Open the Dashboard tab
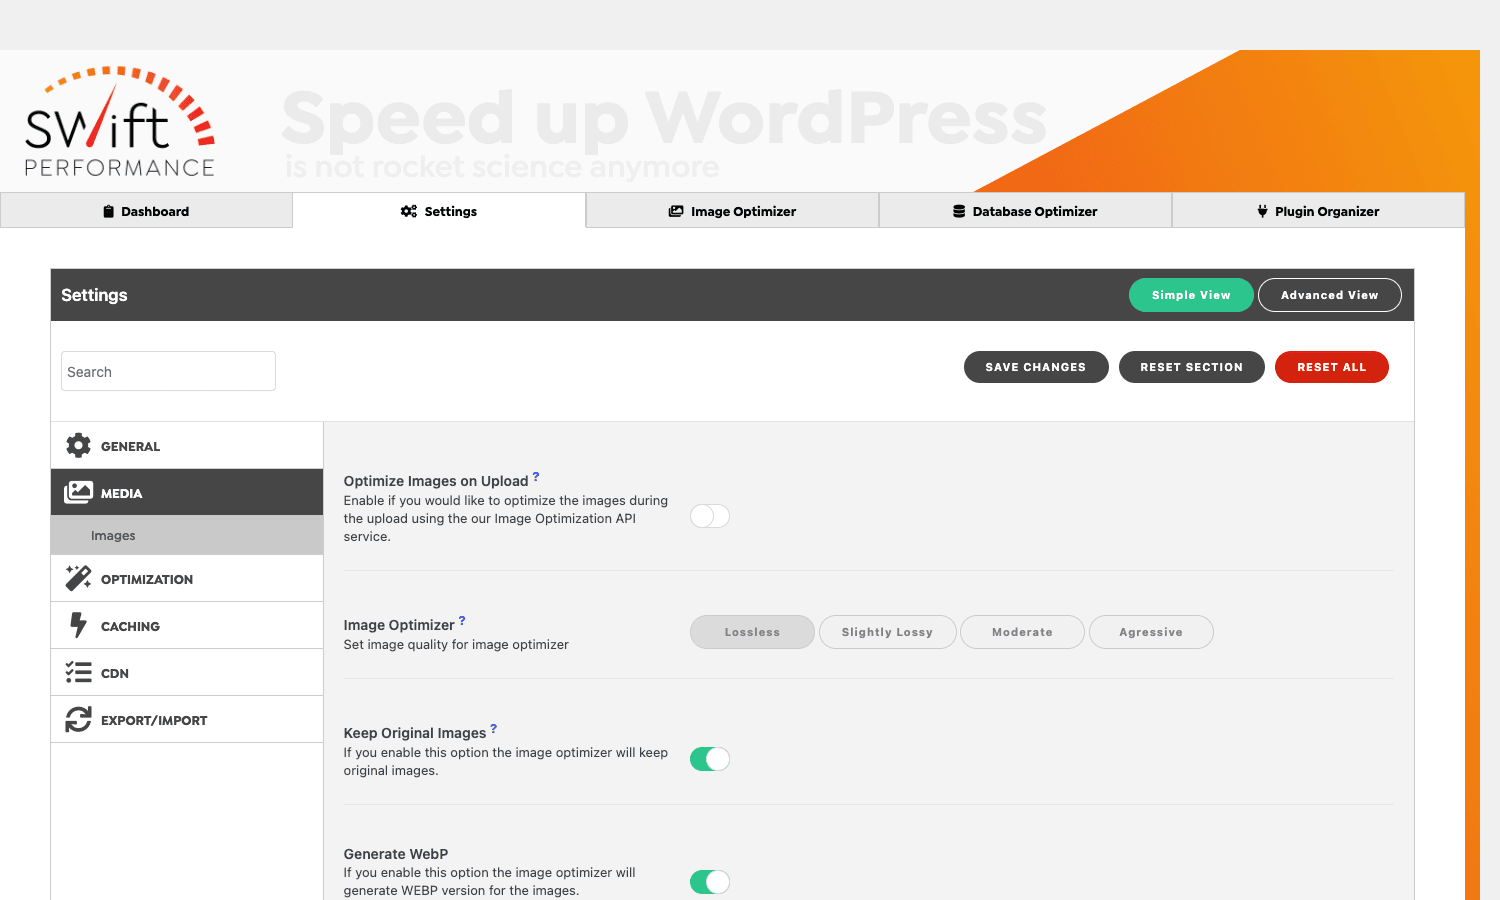This screenshot has width=1500, height=900. click(x=146, y=211)
